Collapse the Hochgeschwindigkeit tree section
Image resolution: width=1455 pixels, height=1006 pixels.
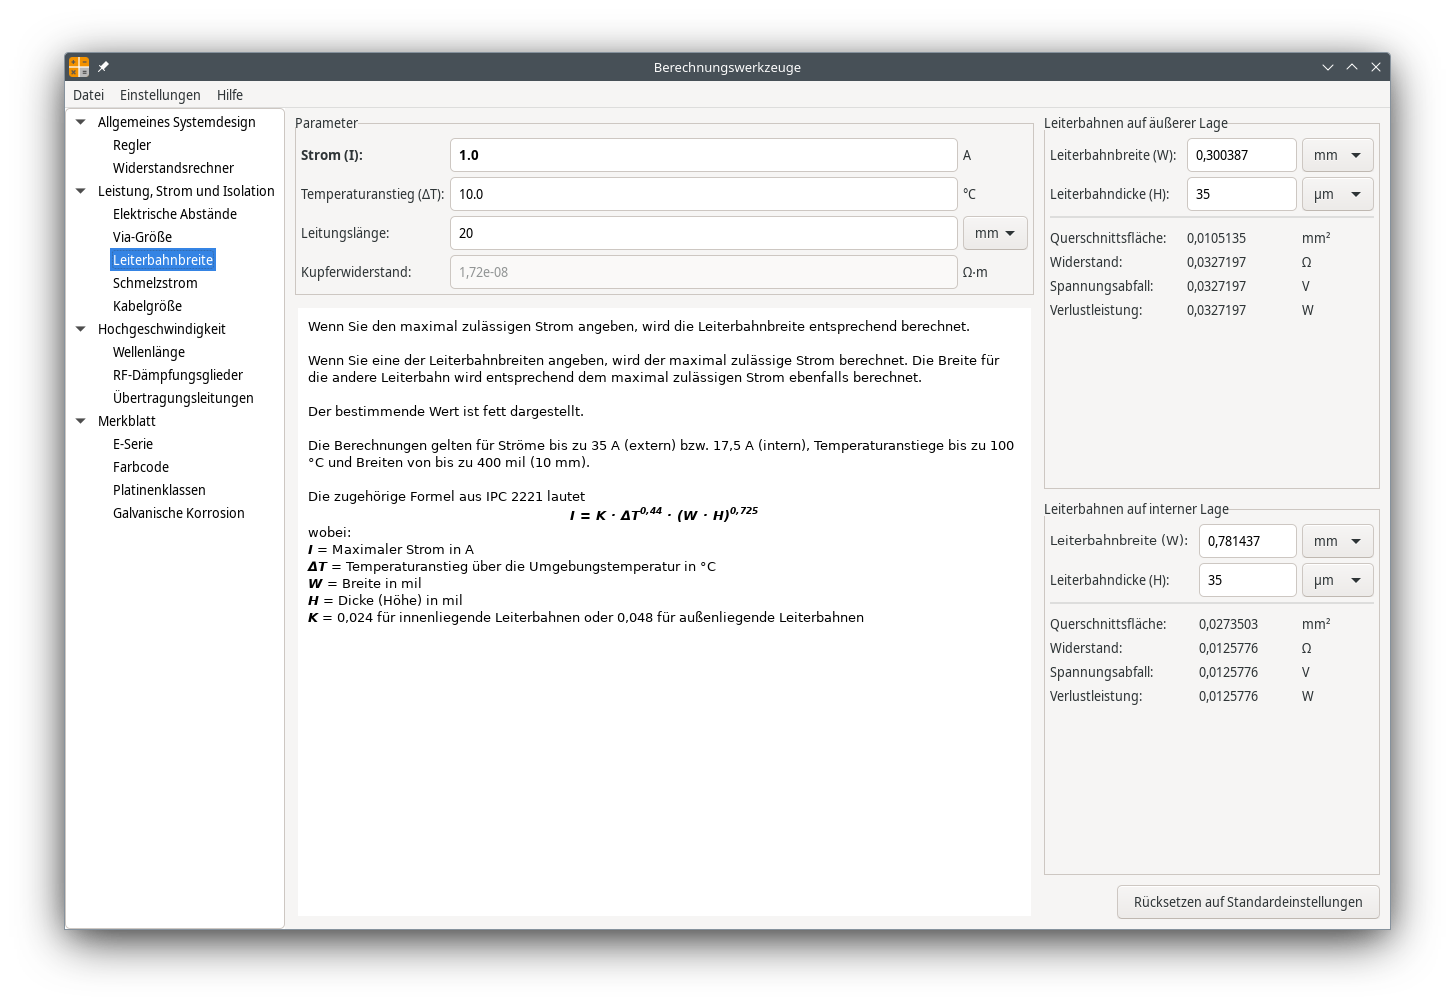point(81,329)
